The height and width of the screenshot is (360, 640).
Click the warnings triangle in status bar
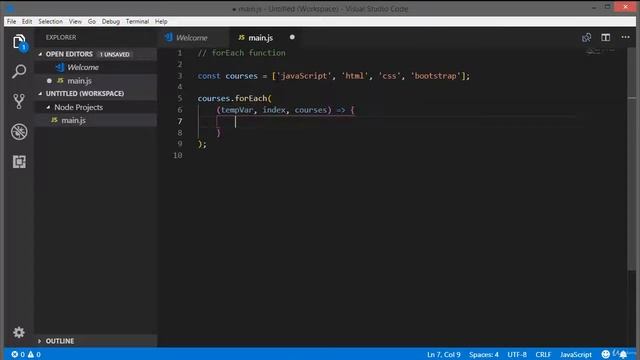[x=31, y=354]
